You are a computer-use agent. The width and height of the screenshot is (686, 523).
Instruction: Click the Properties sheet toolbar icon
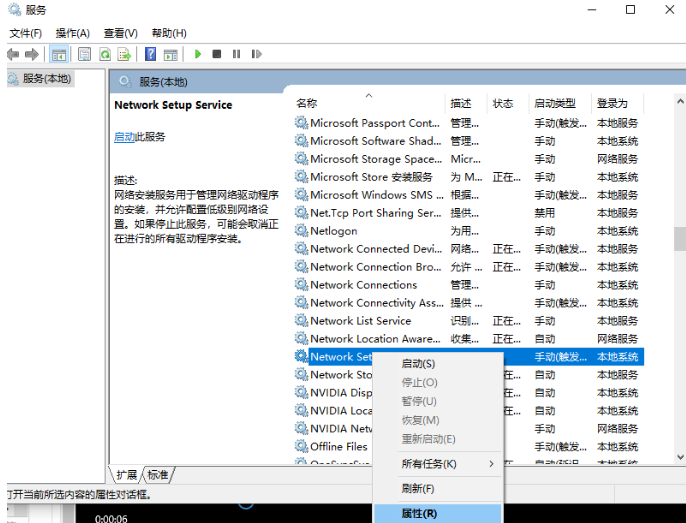point(84,54)
